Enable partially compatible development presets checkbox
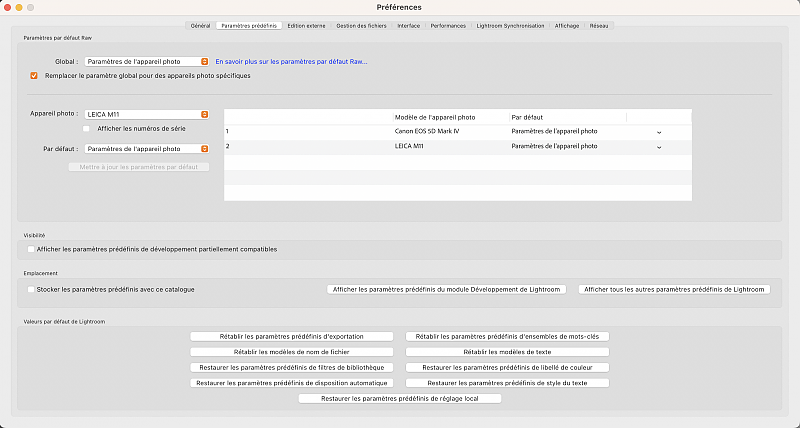 pyautogui.click(x=31, y=249)
